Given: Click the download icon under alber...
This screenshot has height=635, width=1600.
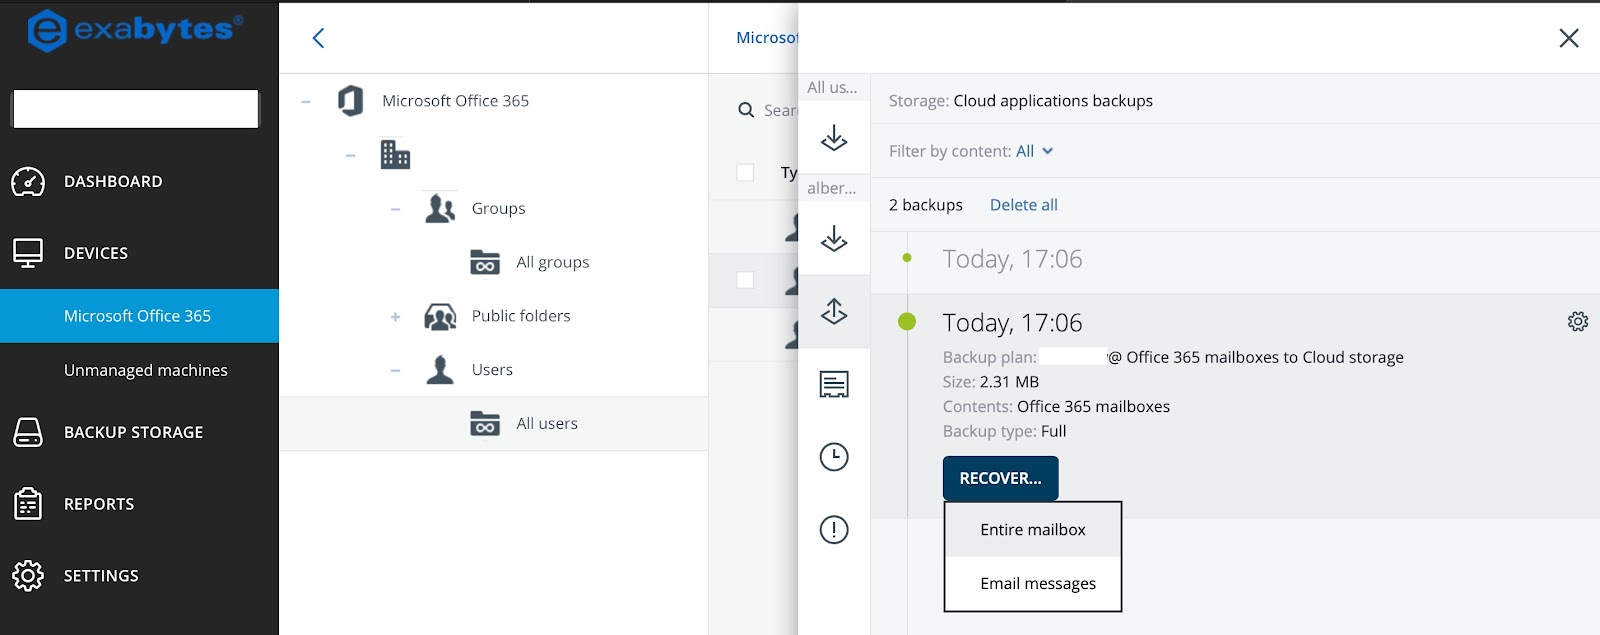Looking at the screenshot, I should pos(834,238).
